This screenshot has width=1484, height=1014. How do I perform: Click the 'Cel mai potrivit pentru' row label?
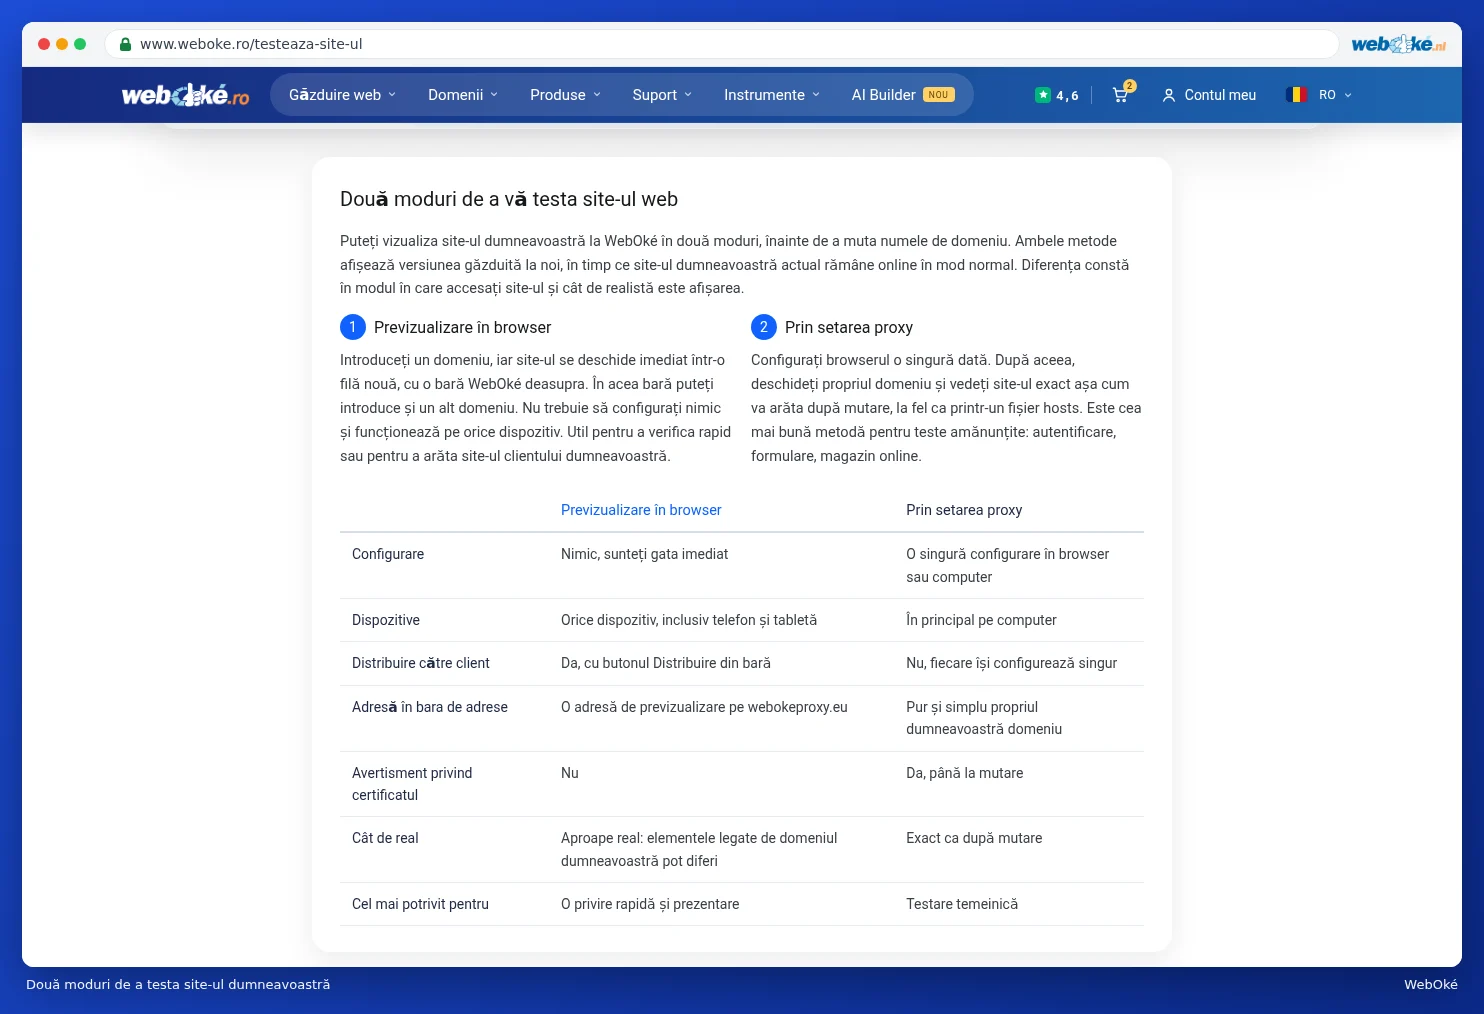tap(420, 904)
